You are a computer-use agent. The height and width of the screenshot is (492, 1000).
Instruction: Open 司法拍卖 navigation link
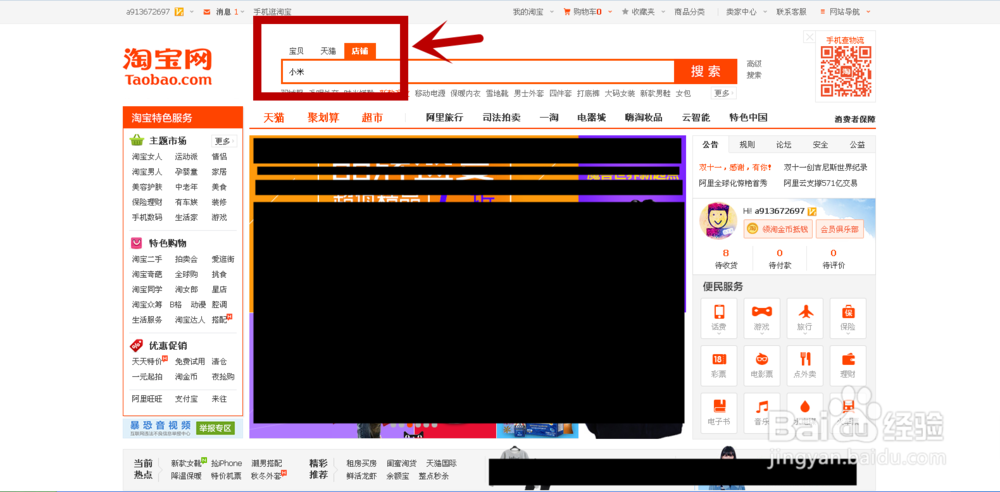pyautogui.click(x=501, y=118)
